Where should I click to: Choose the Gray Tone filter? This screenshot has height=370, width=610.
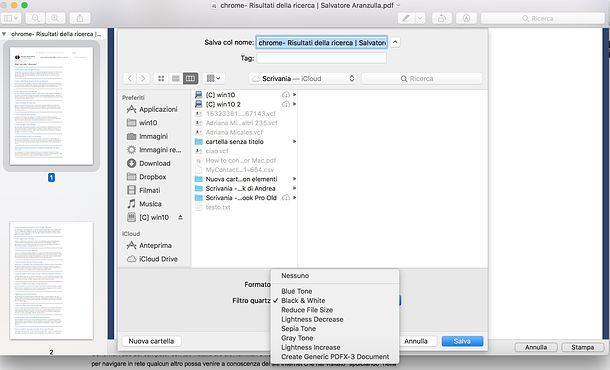(x=335, y=338)
